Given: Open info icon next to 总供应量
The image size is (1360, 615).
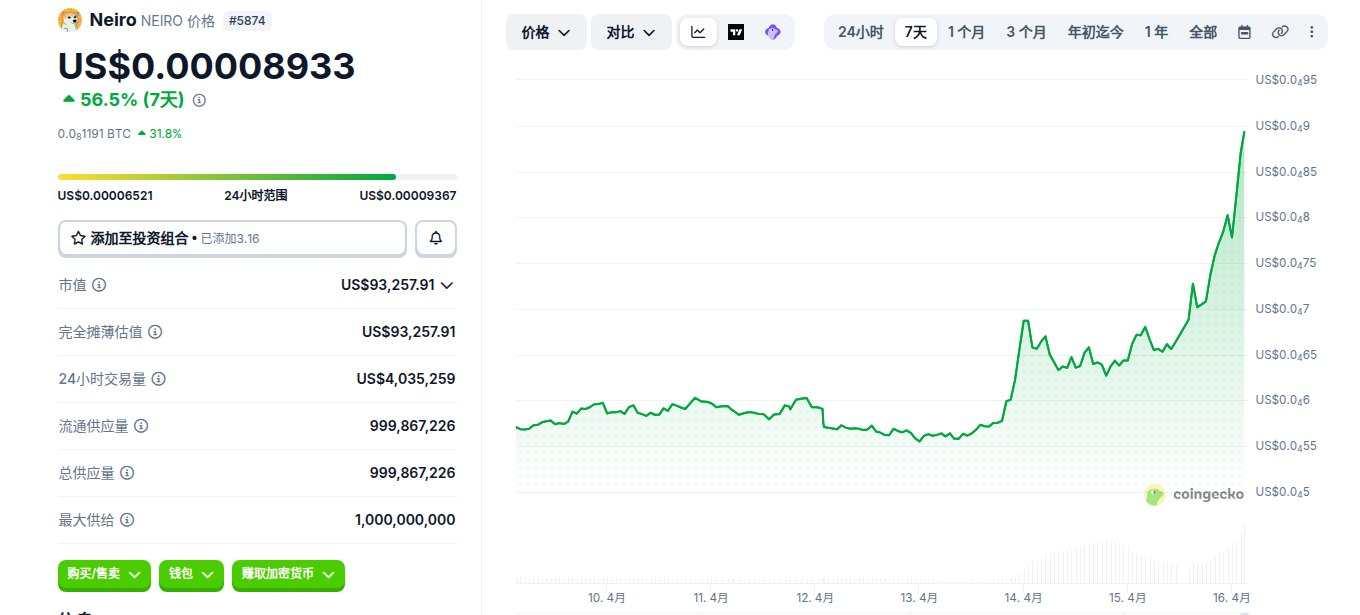Looking at the screenshot, I should tap(127, 473).
